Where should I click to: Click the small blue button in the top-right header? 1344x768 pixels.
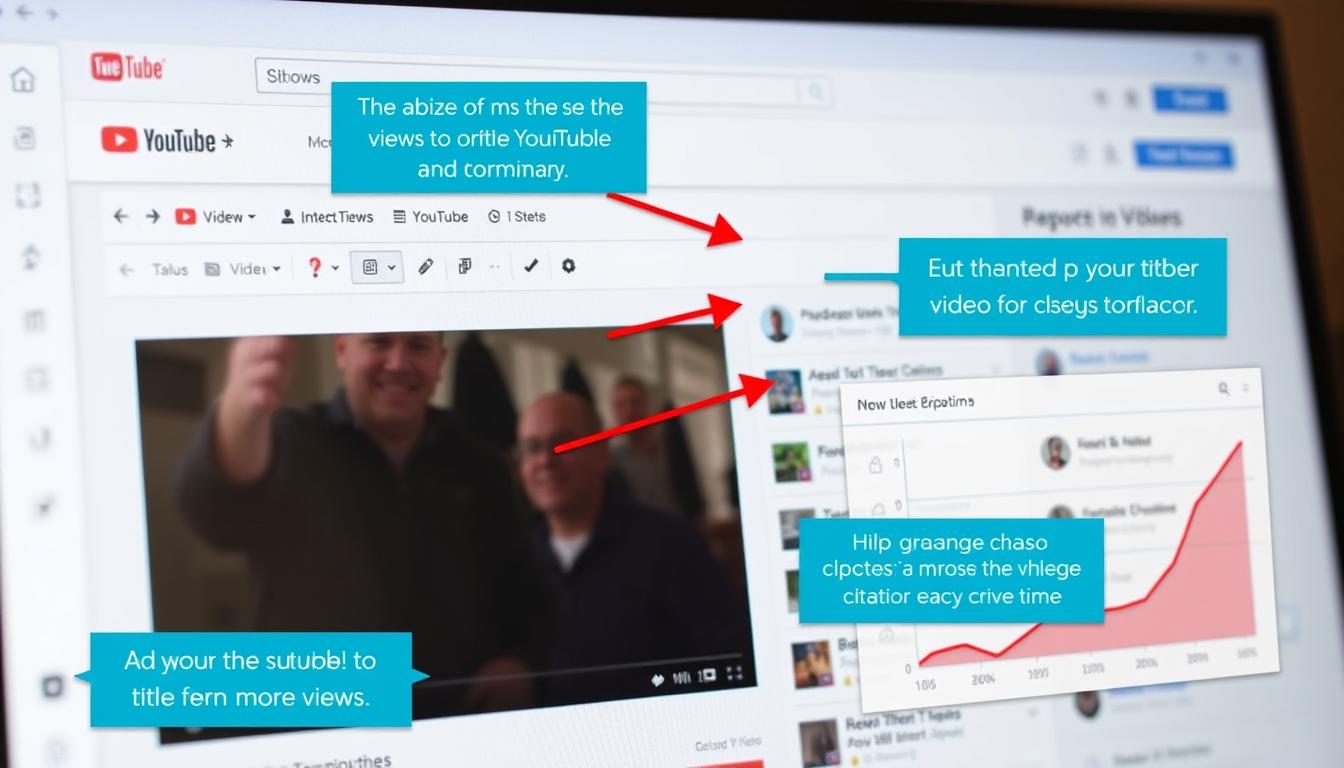pos(1190,99)
